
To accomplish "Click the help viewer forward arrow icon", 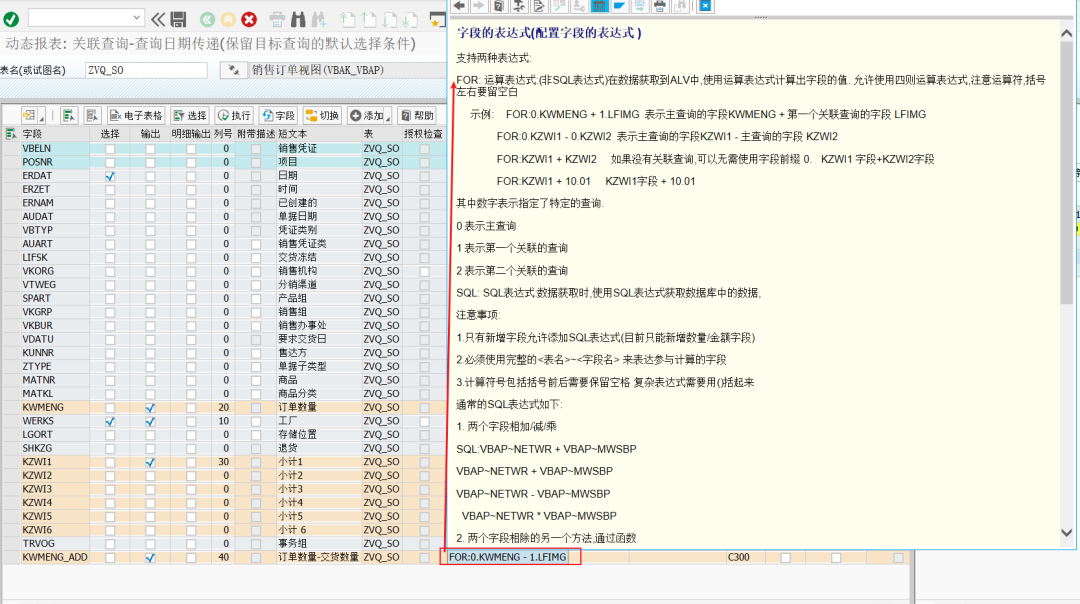I will tap(479, 6).
